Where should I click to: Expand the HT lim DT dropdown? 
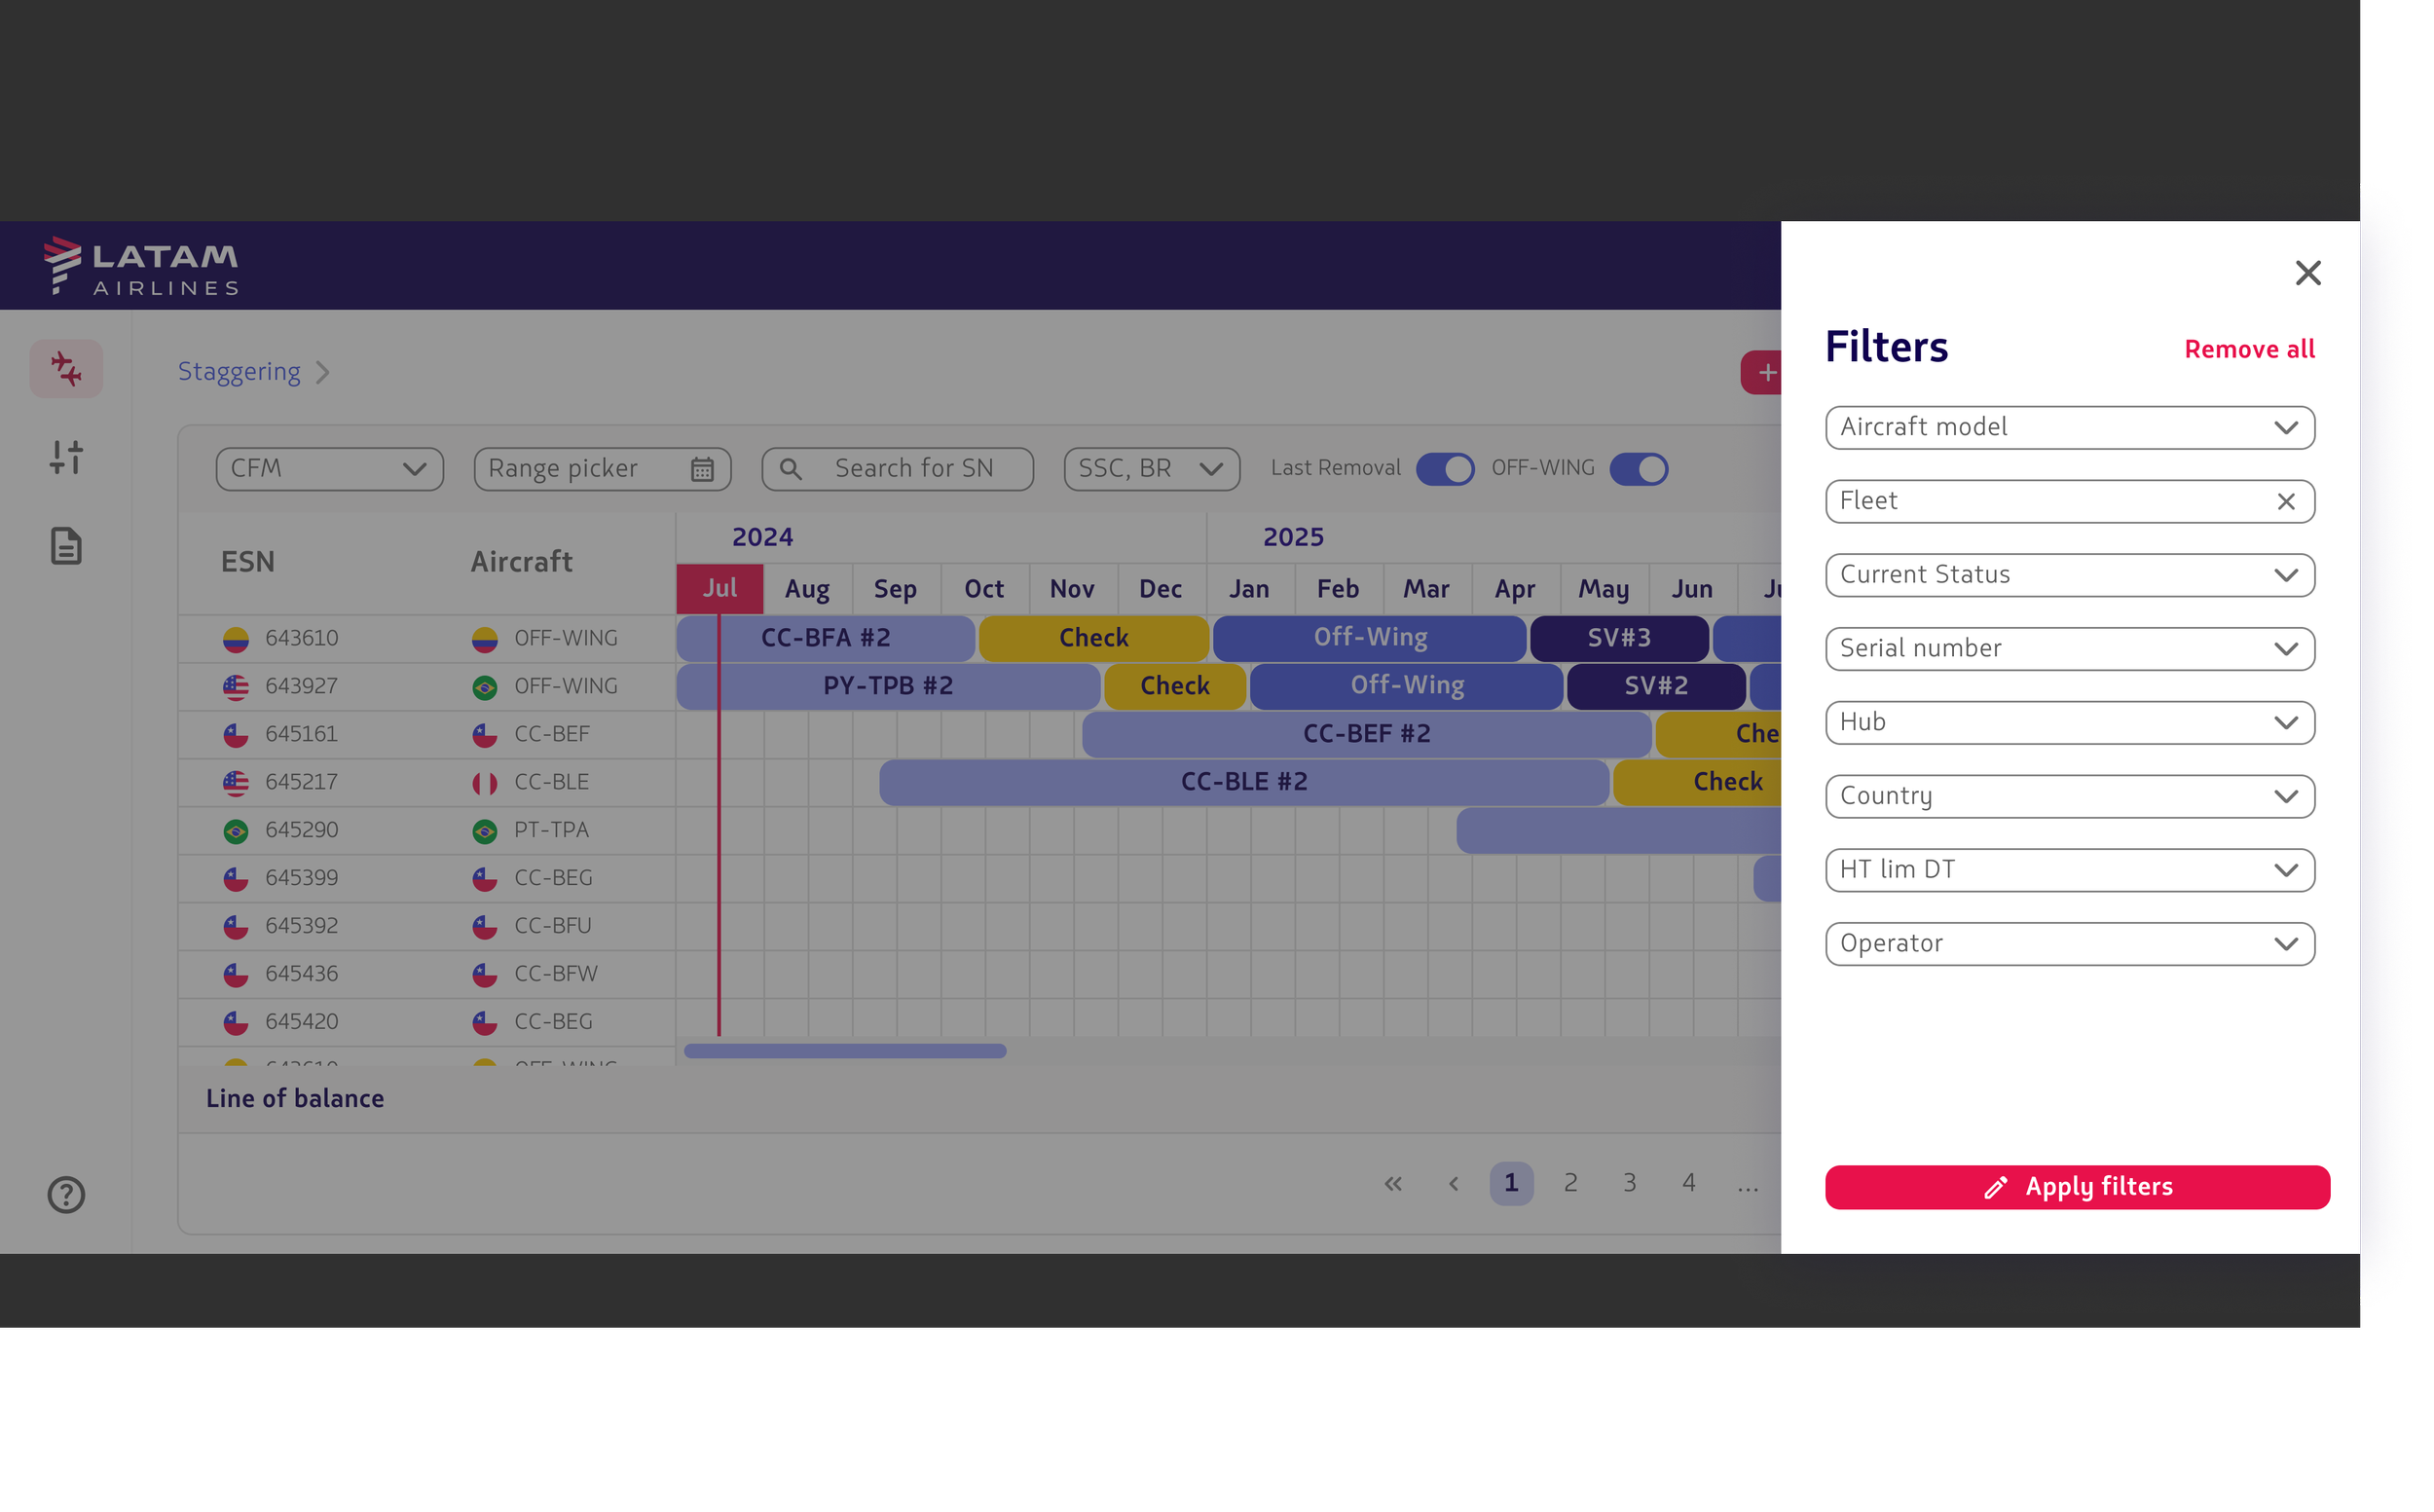coord(2069,870)
